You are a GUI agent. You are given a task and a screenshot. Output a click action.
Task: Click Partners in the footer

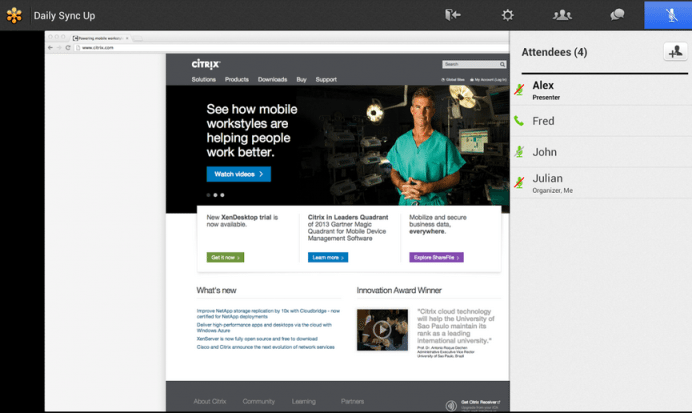pos(352,402)
